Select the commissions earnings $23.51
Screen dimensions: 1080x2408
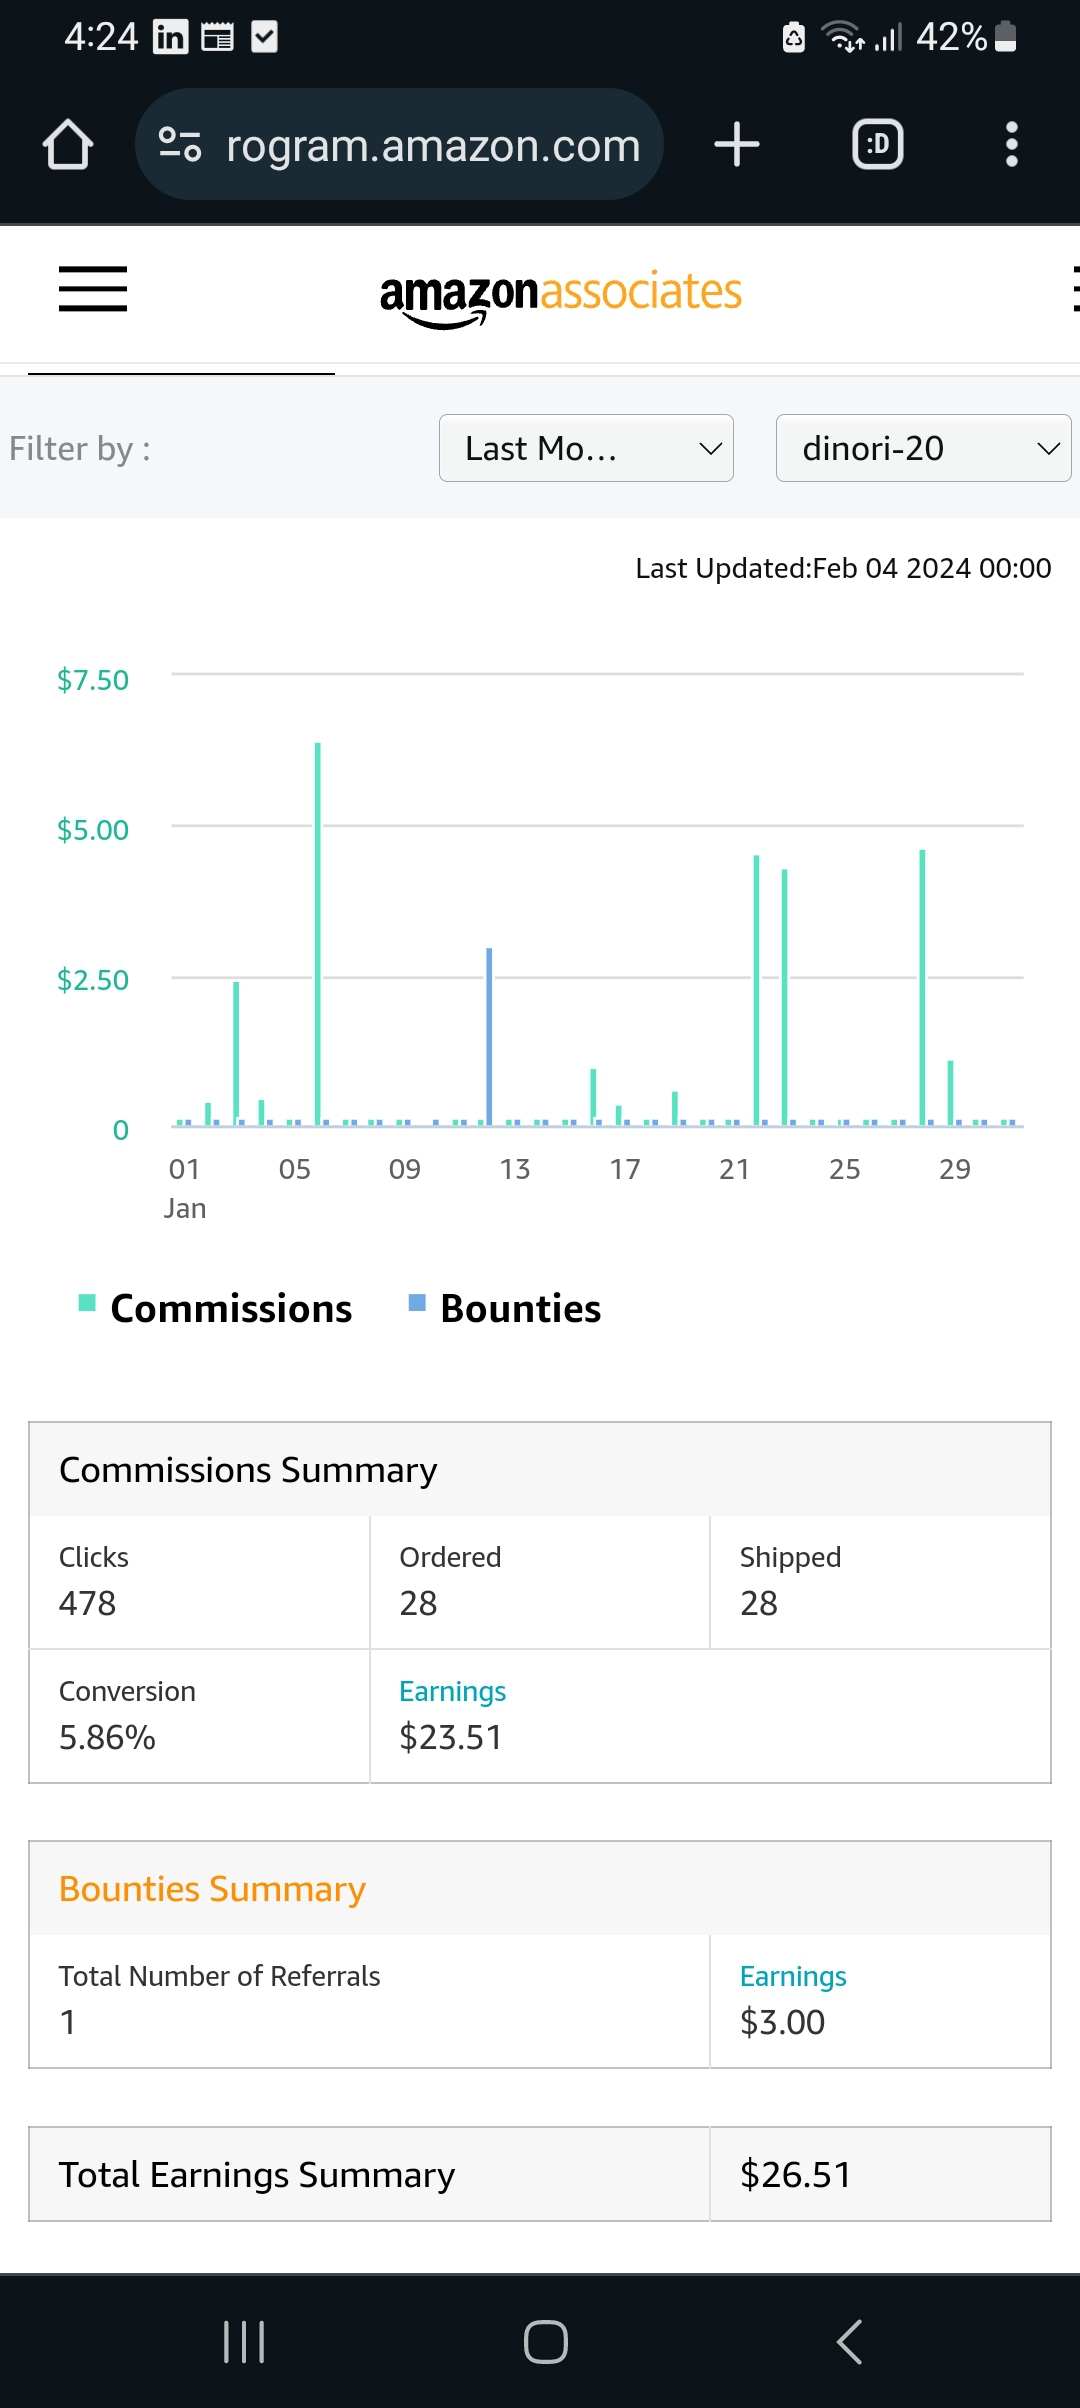[x=451, y=1737]
